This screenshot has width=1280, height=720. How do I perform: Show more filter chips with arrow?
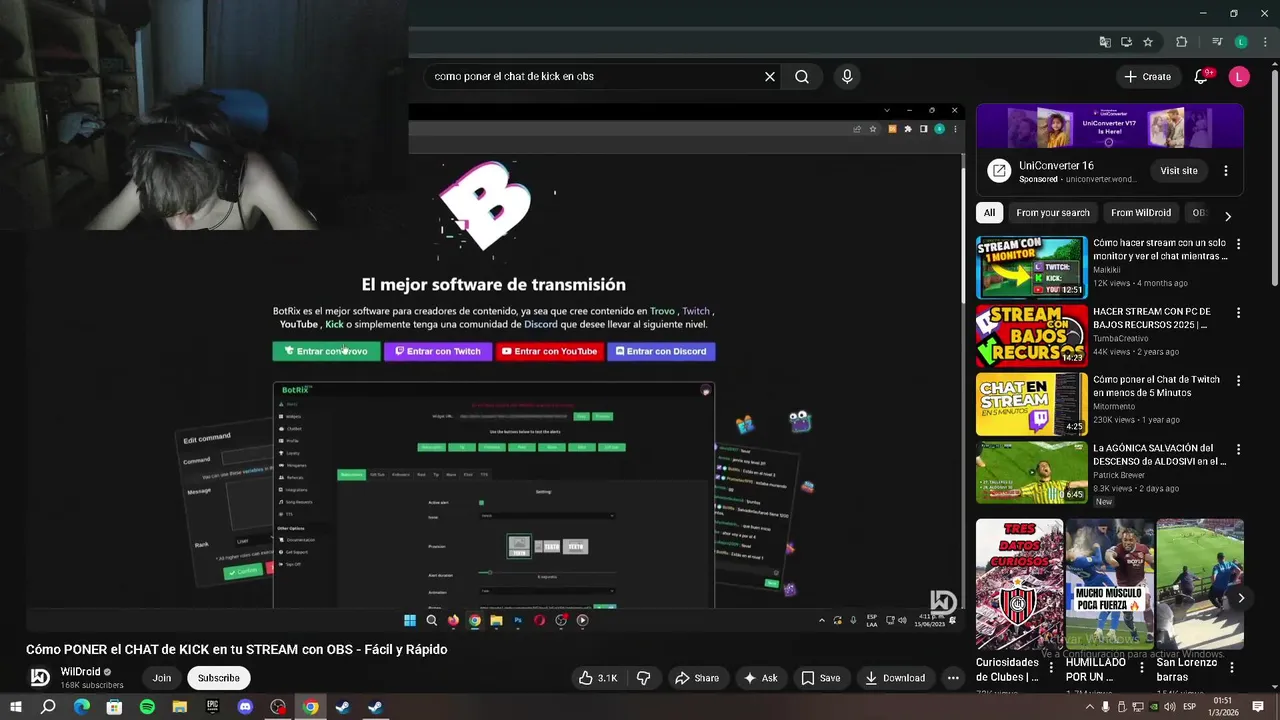click(x=1228, y=216)
